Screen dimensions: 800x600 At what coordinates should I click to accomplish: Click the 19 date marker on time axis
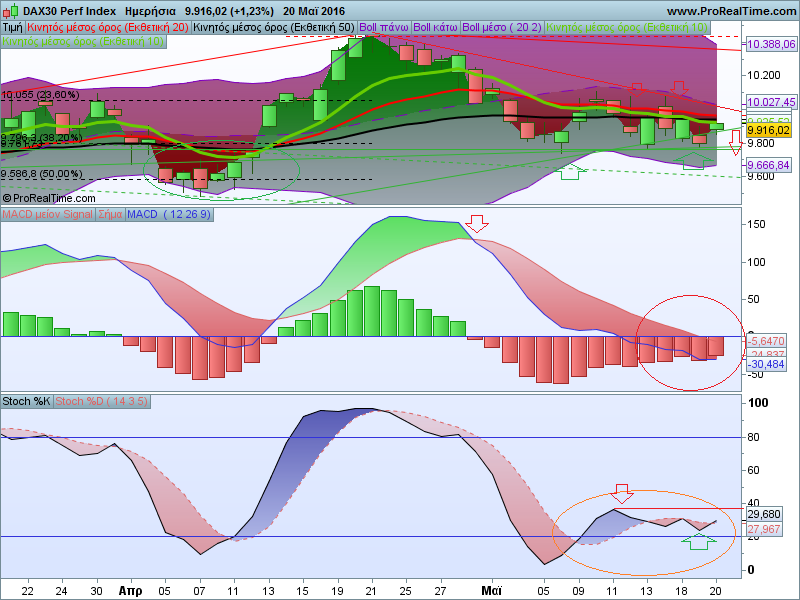[336, 591]
